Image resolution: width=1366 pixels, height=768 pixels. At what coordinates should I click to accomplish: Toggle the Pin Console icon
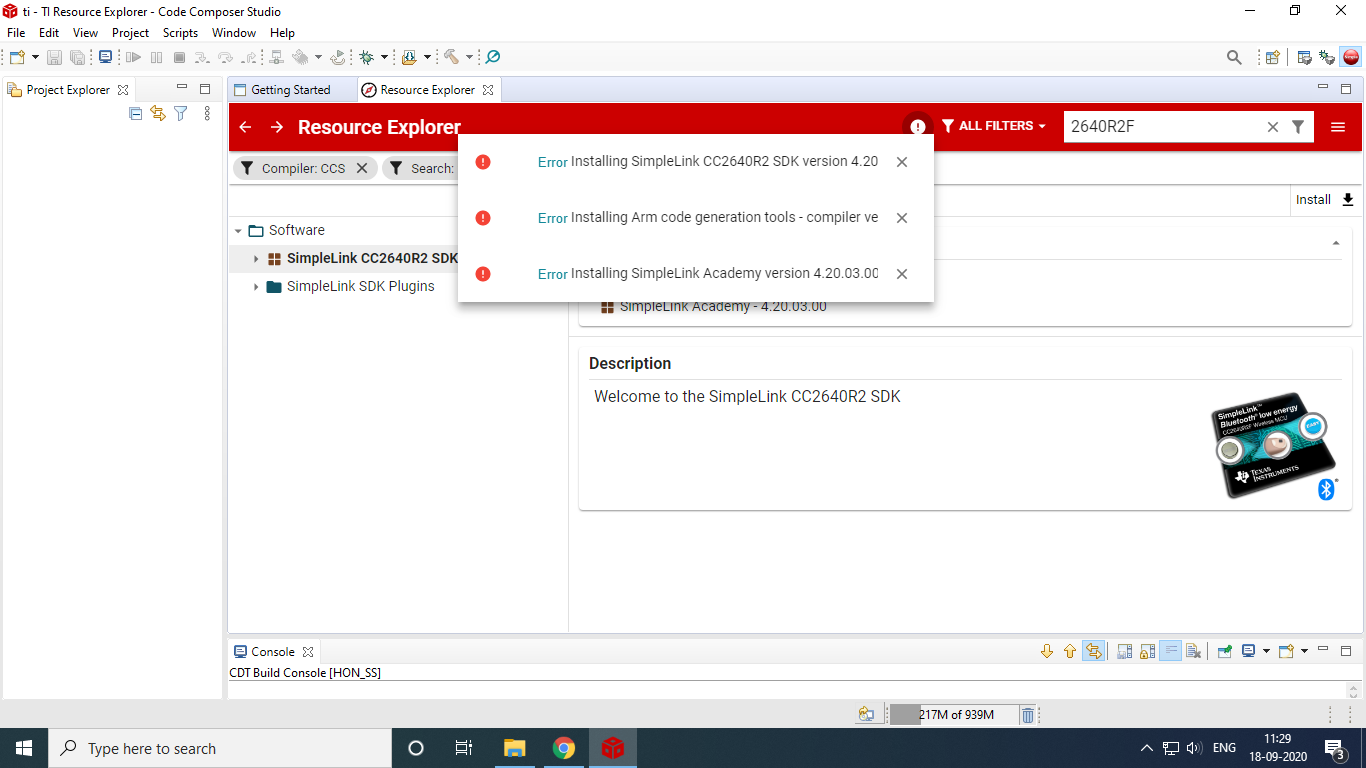click(1224, 652)
